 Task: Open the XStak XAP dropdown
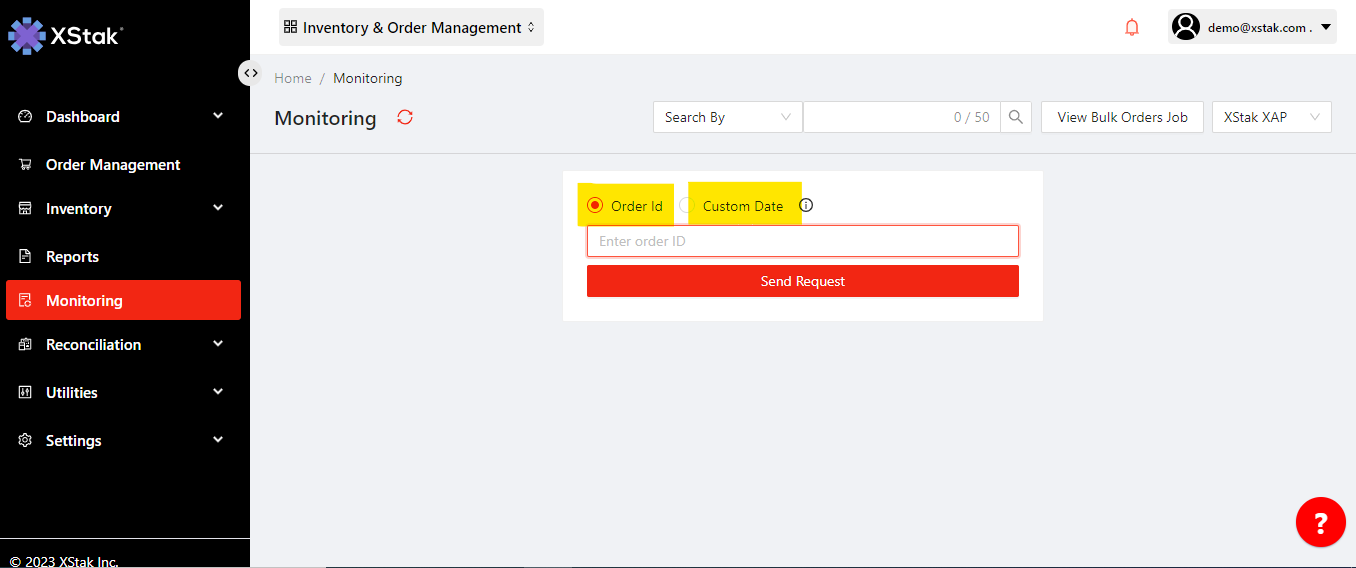[x=1271, y=117]
